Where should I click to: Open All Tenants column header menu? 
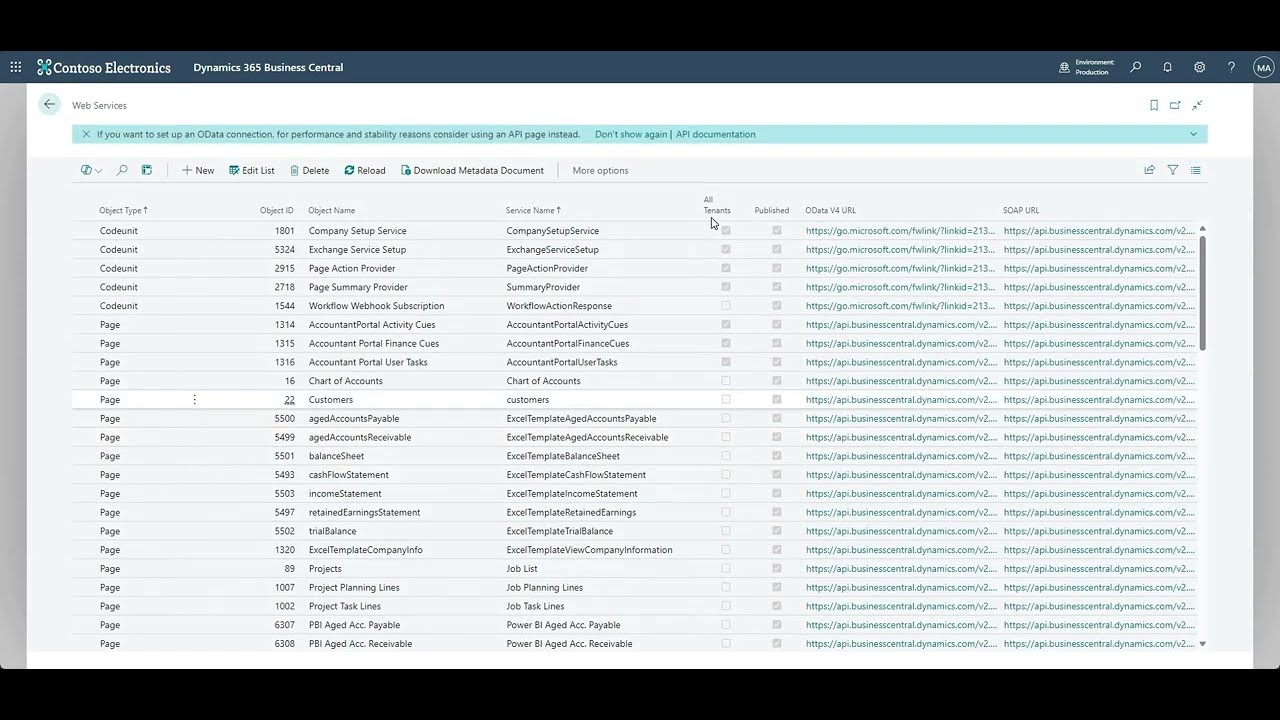click(x=717, y=205)
